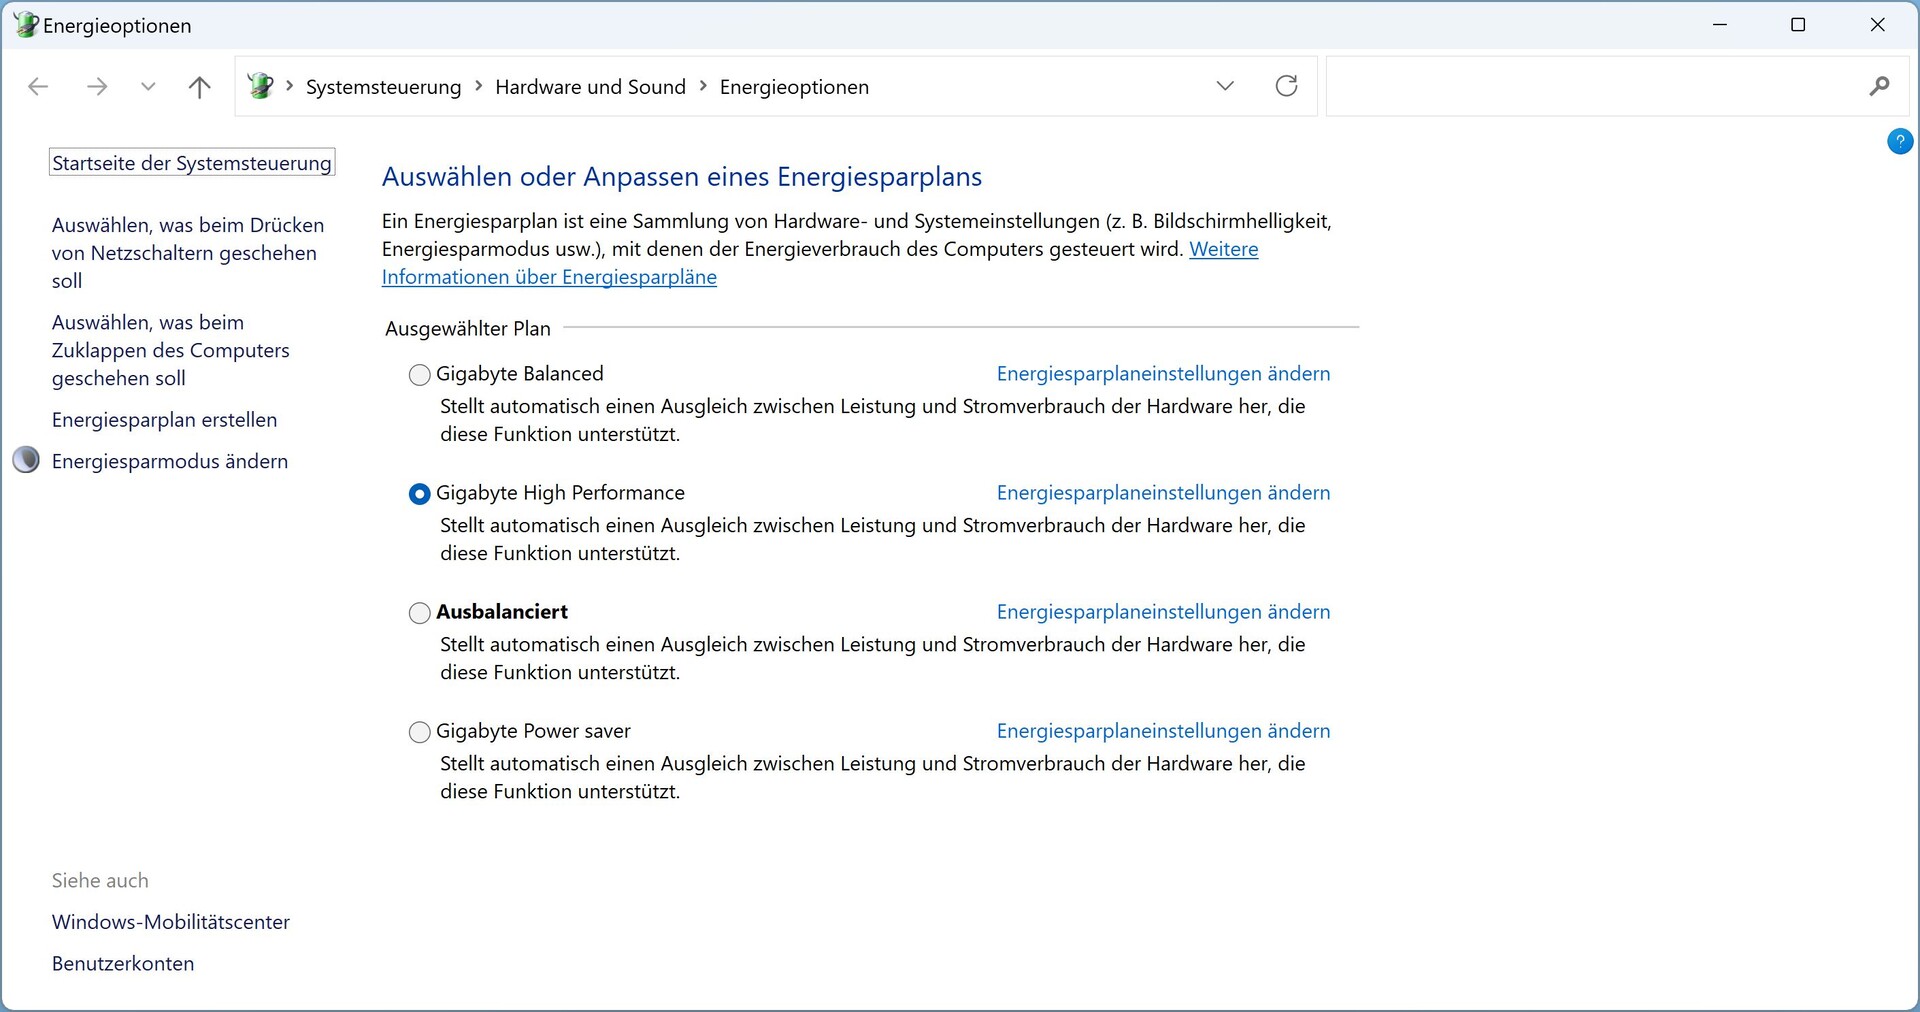The image size is (1920, 1012).
Task: Click the back navigation arrow
Action: pyautogui.click(x=38, y=87)
